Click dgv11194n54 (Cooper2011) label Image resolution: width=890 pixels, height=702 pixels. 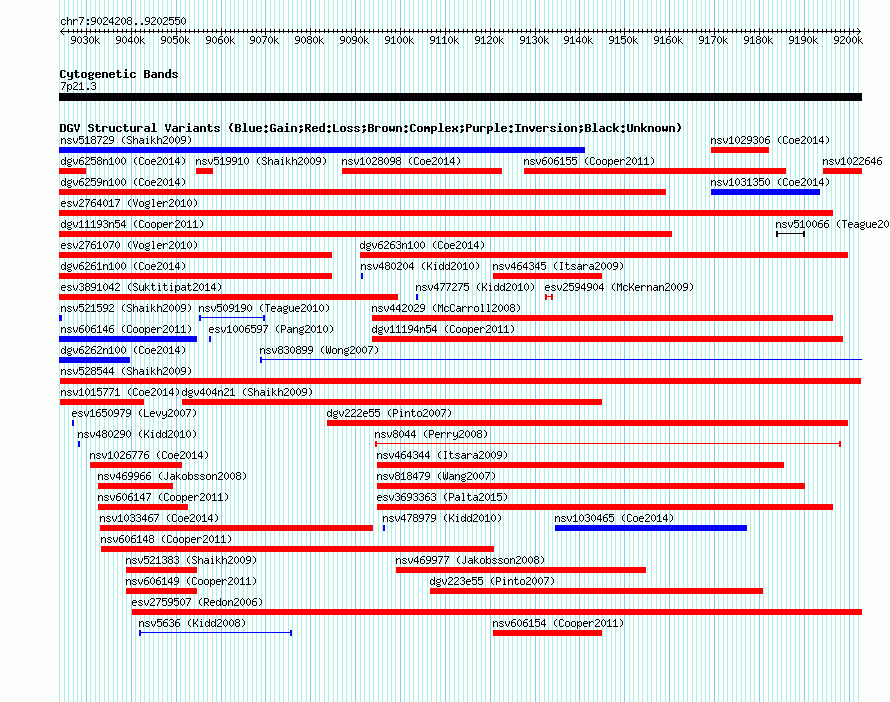[x=443, y=329]
